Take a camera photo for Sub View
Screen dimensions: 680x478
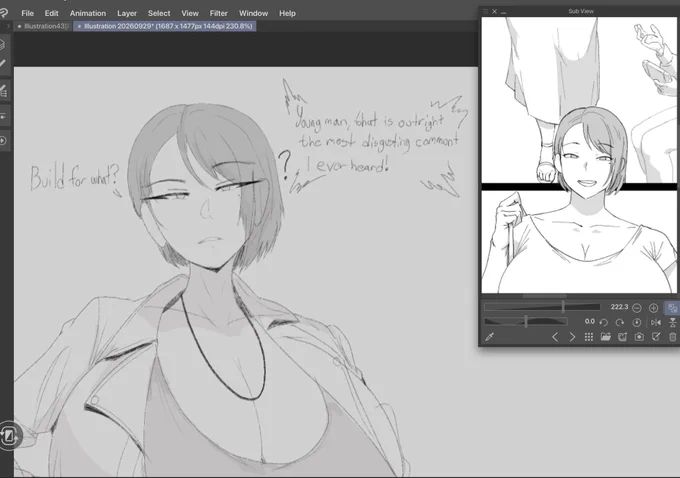(639, 337)
